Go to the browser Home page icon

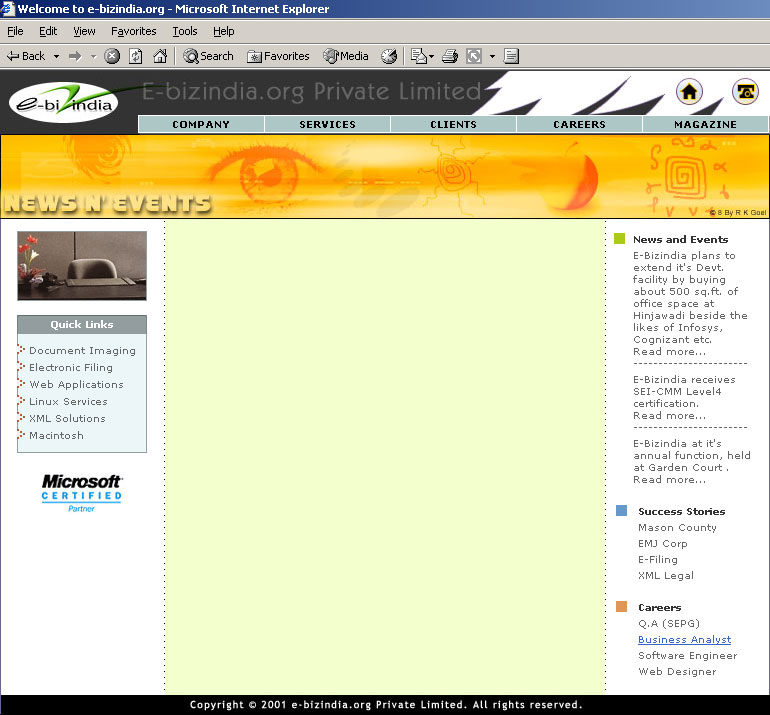tap(160, 56)
